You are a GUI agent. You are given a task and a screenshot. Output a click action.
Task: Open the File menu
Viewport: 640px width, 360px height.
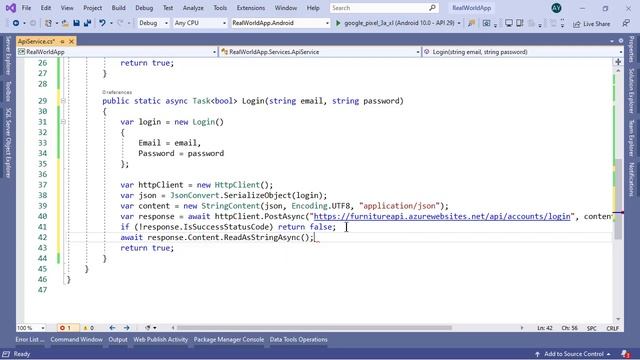coord(26,8)
